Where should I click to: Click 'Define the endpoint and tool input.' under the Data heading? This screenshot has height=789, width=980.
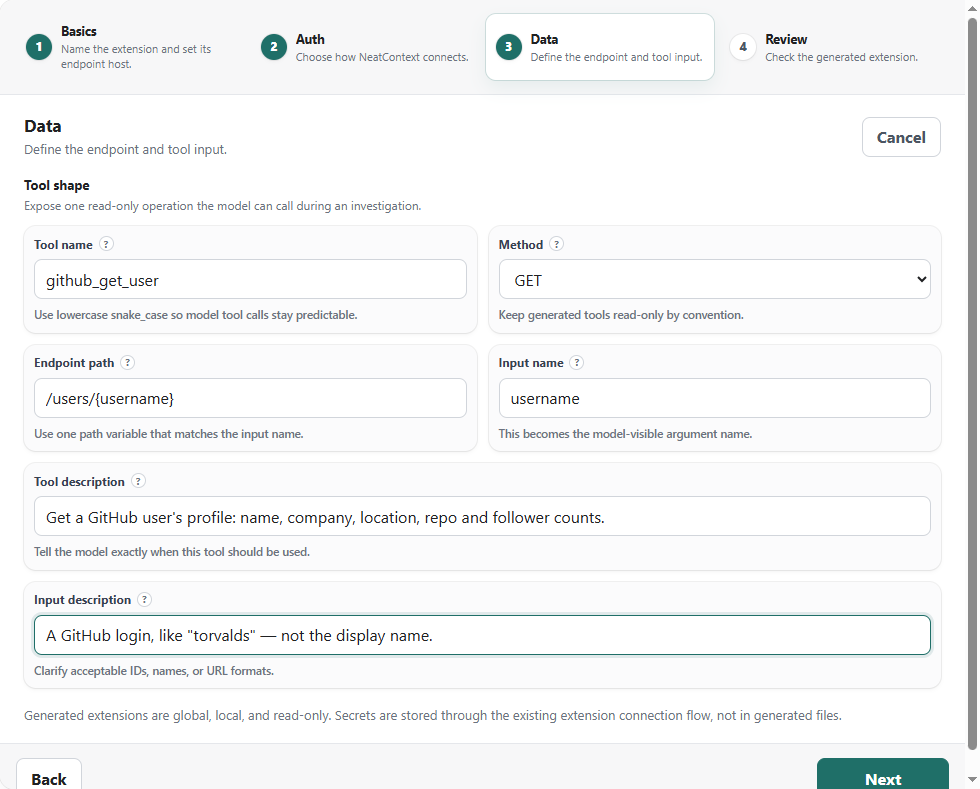click(x=126, y=150)
